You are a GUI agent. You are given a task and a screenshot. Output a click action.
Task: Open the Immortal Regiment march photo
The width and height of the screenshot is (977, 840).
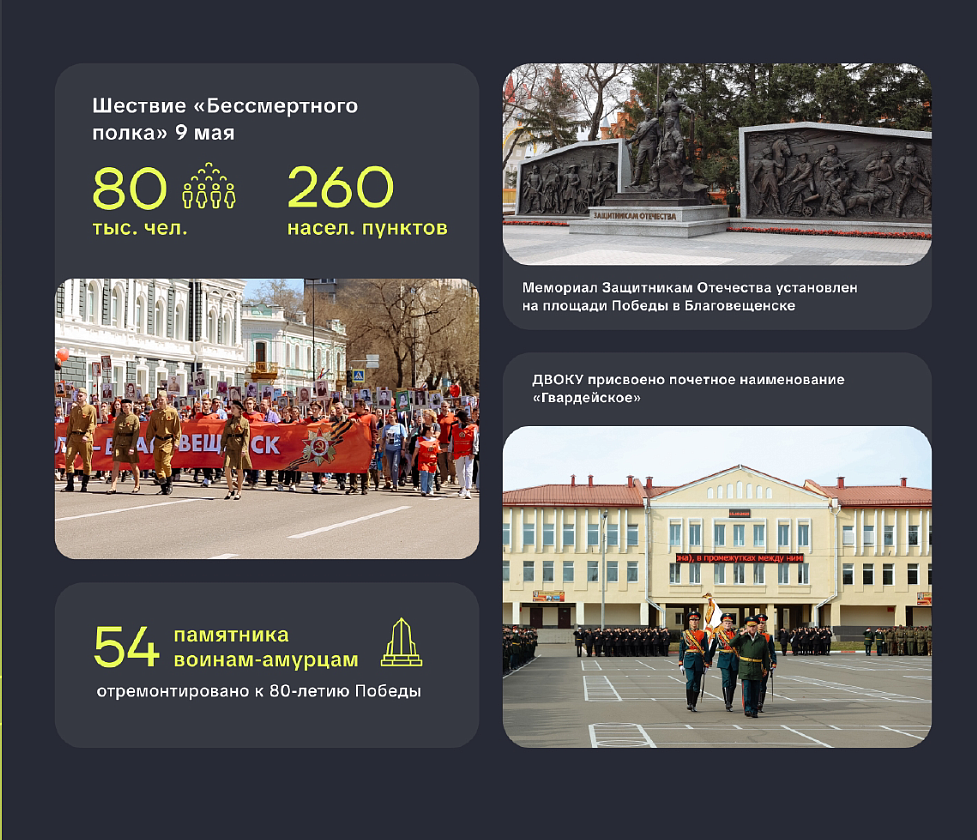267,418
